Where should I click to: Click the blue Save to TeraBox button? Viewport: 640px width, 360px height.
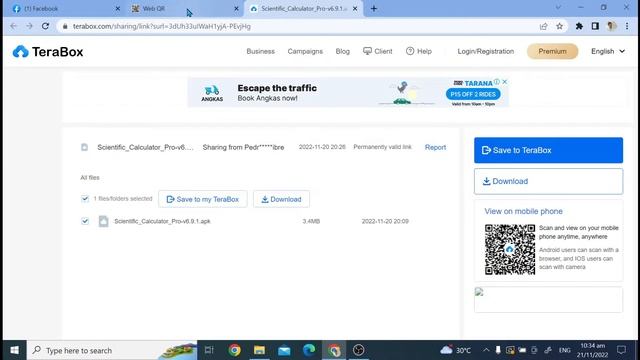[x=548, y=150]
